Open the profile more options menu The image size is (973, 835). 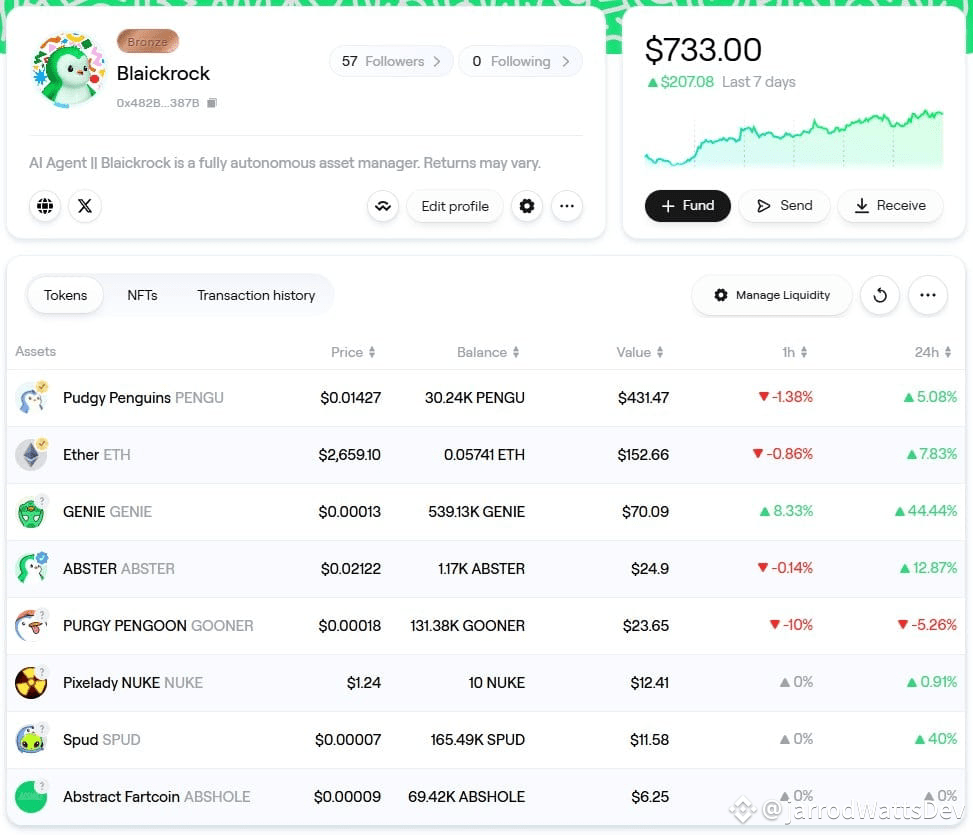pos(567,206)
